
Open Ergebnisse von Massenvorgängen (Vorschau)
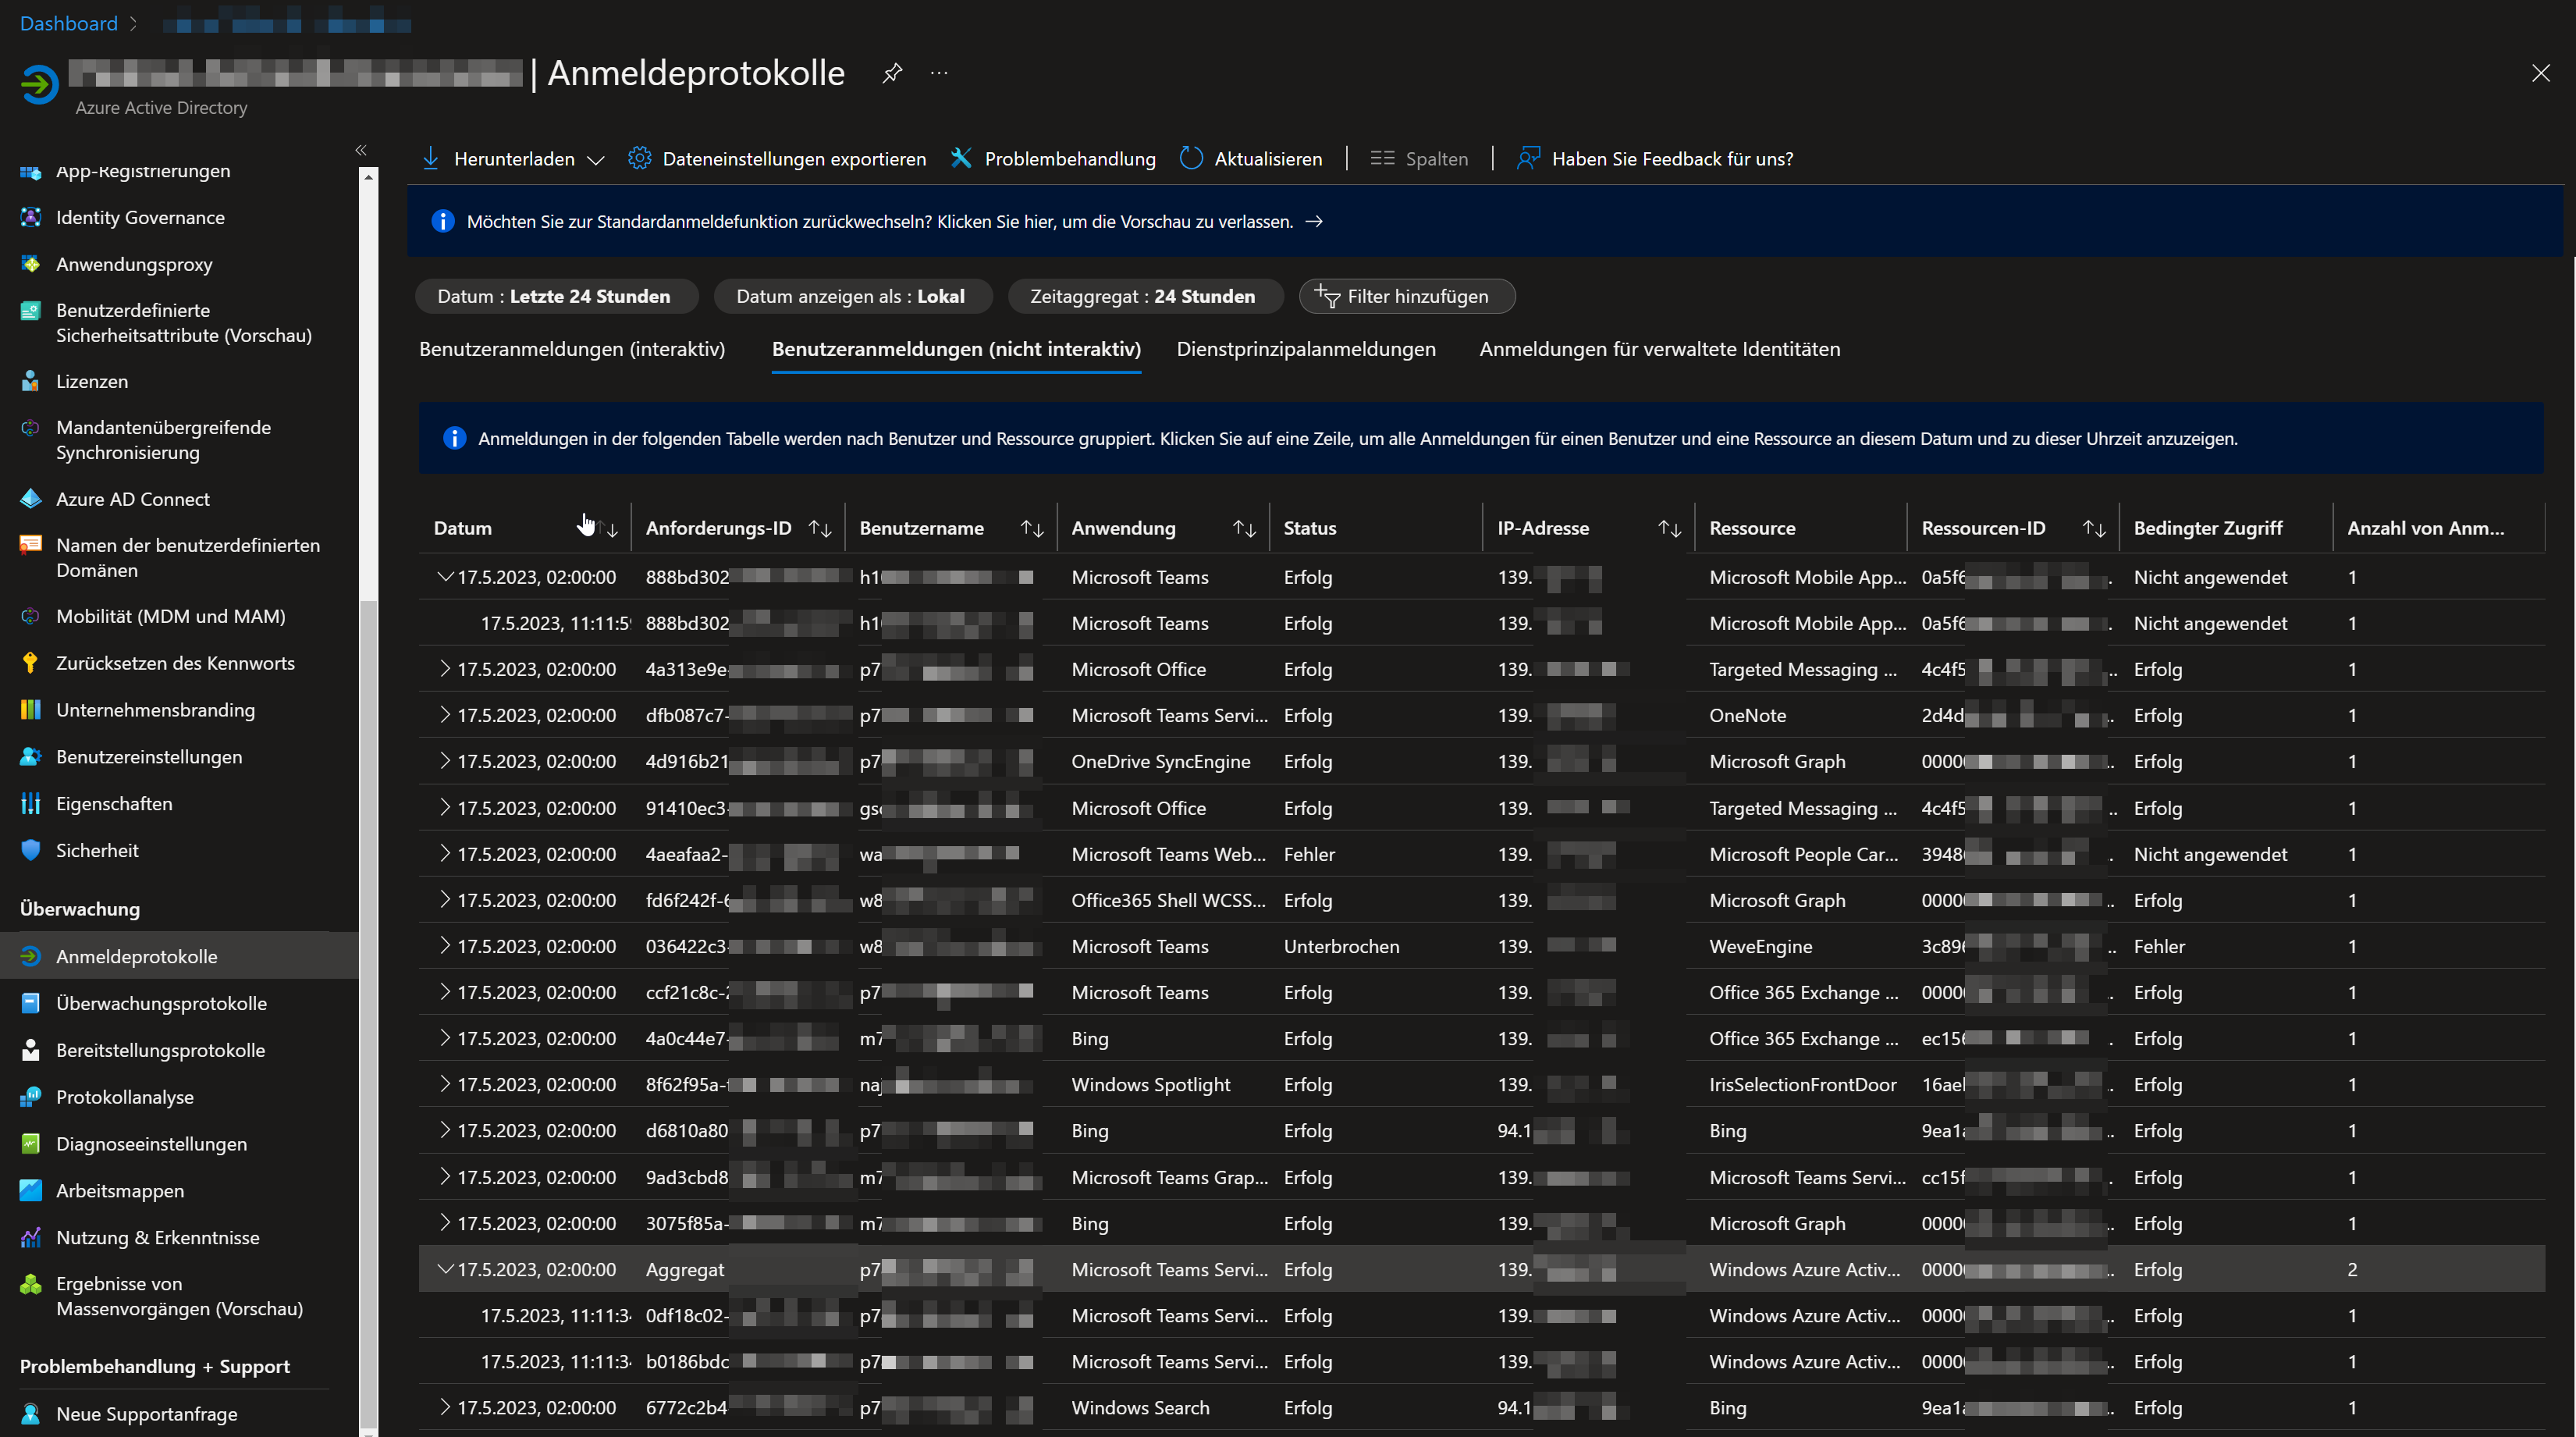[179, 1296]
